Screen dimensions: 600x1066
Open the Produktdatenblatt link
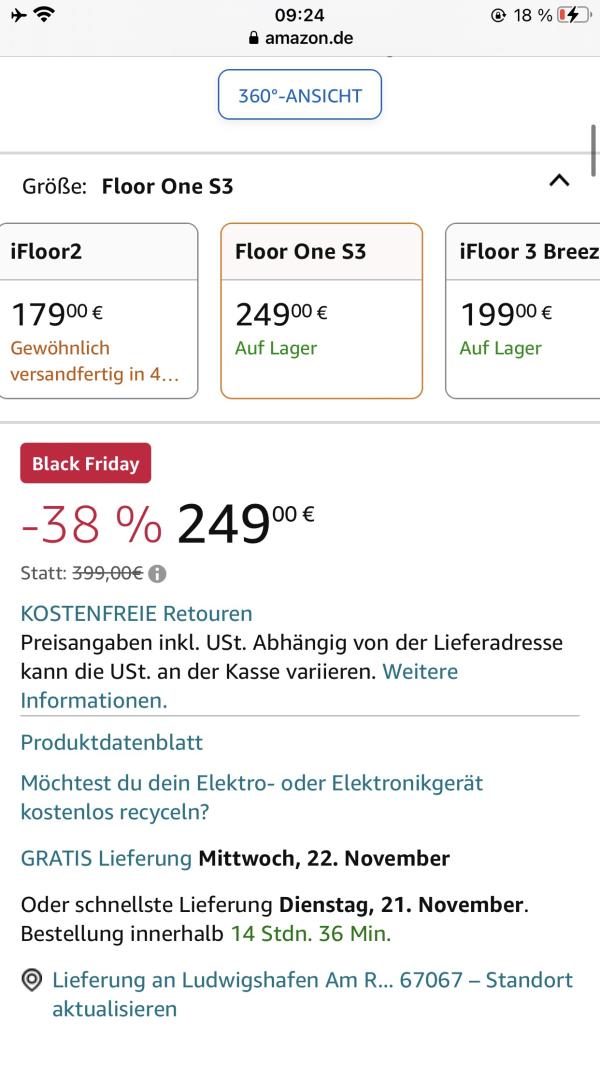pyautogui.click(x=112, y=742)
